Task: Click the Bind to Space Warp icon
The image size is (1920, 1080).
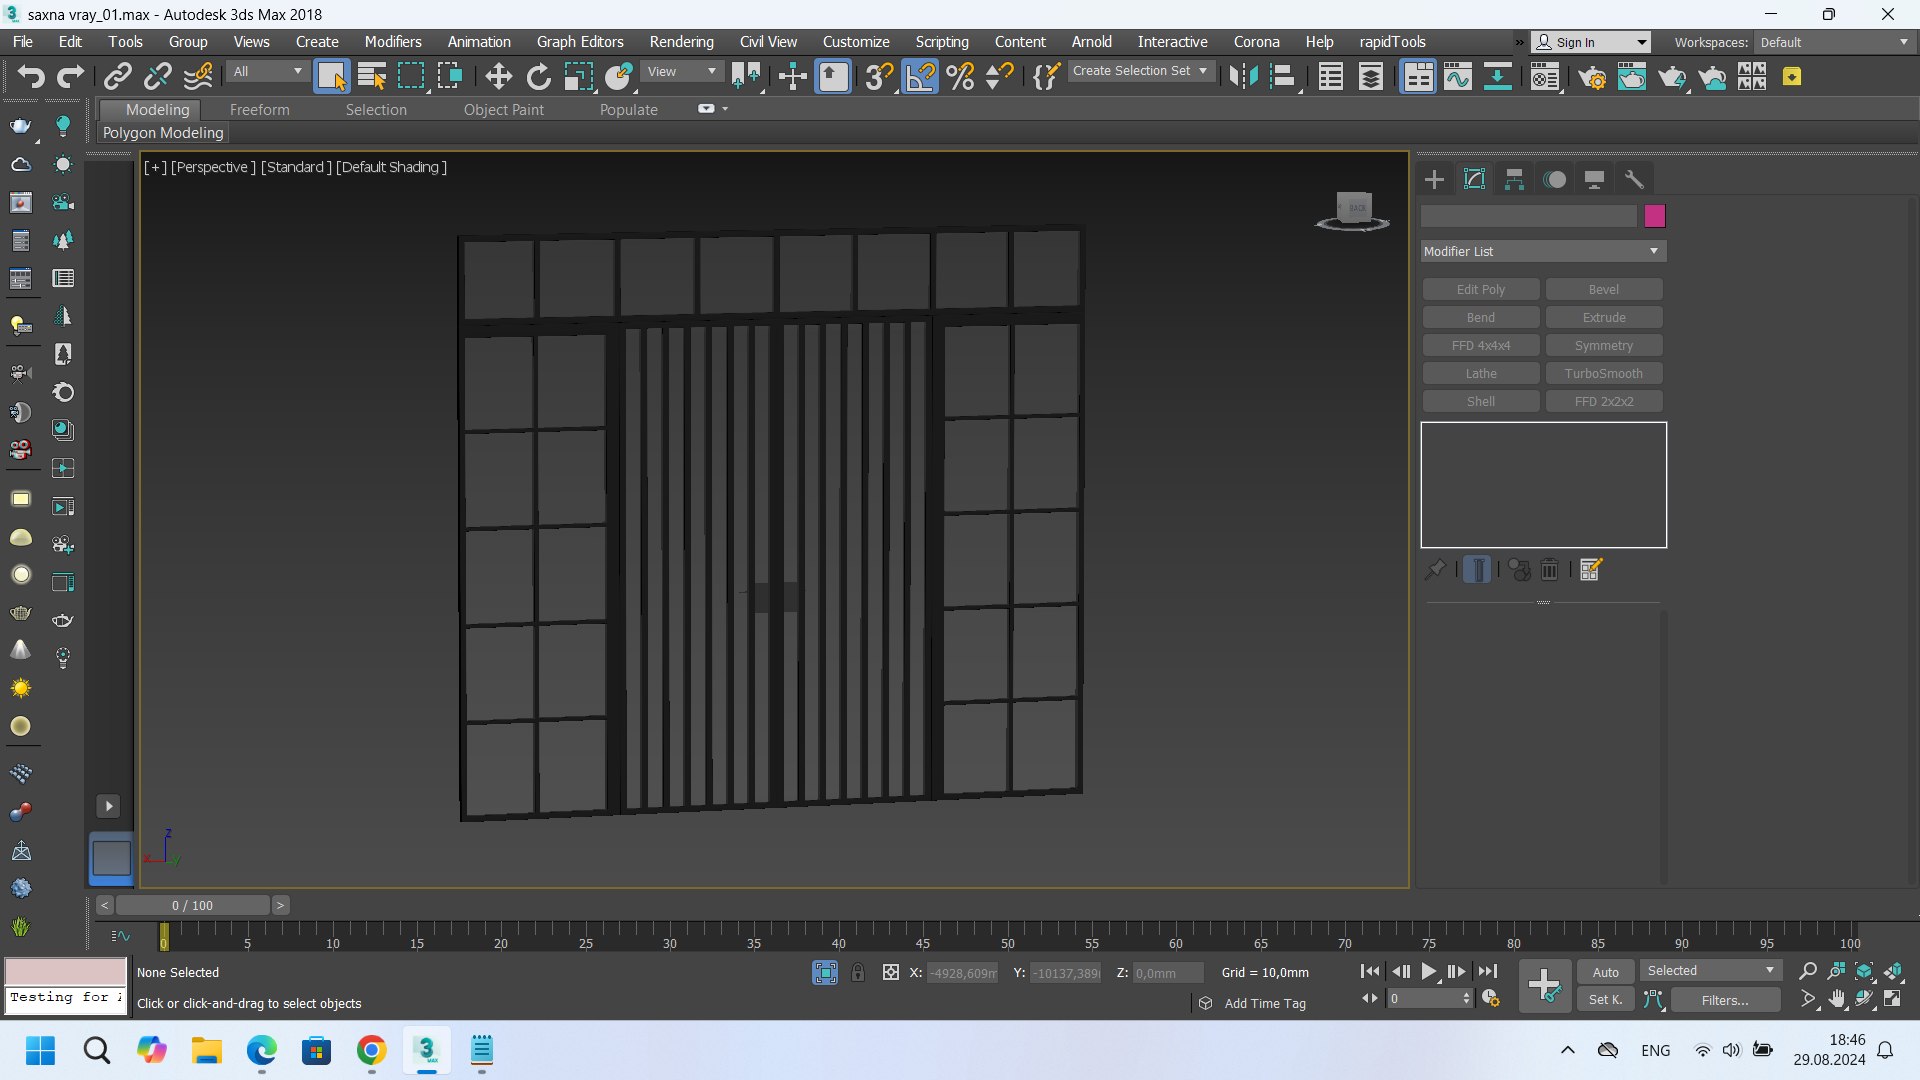Action: tap(198, 77)
